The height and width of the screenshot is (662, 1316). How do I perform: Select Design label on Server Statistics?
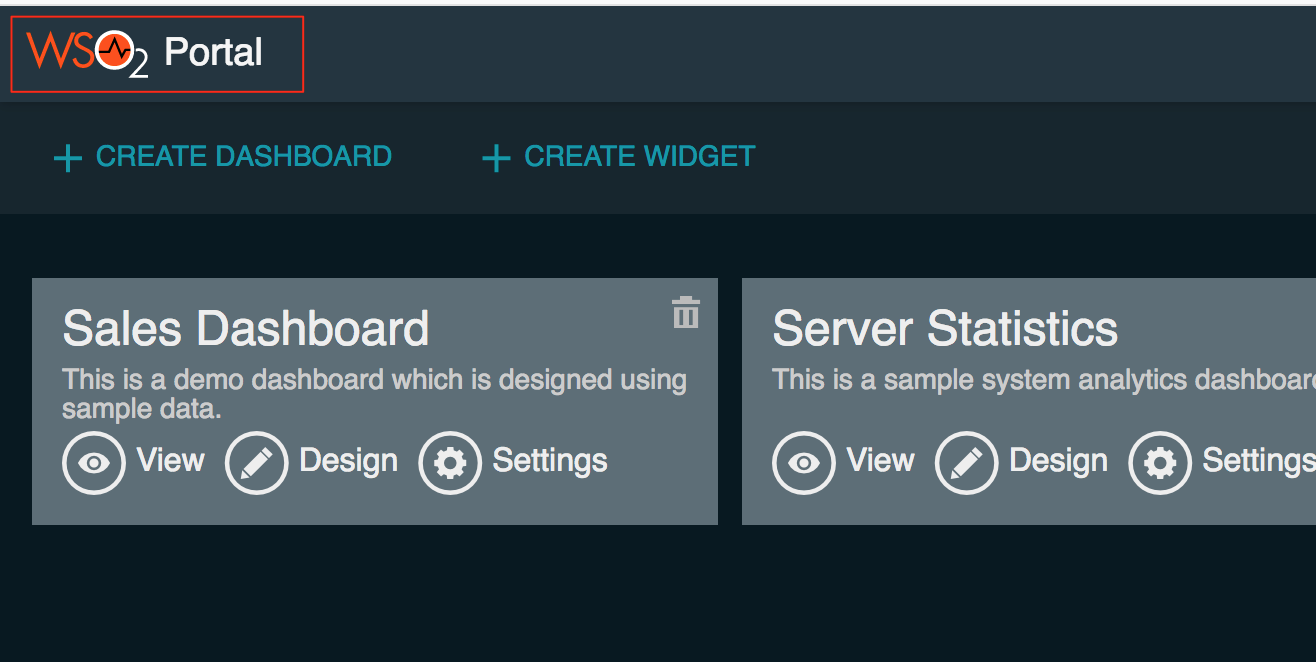click(x=1059, y=460)
